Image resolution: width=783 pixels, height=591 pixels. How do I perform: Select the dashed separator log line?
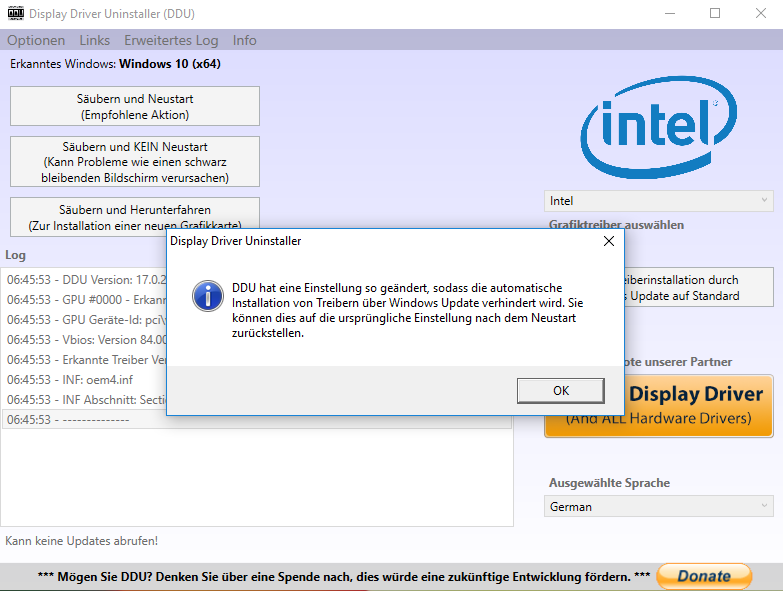coord(257,419)
